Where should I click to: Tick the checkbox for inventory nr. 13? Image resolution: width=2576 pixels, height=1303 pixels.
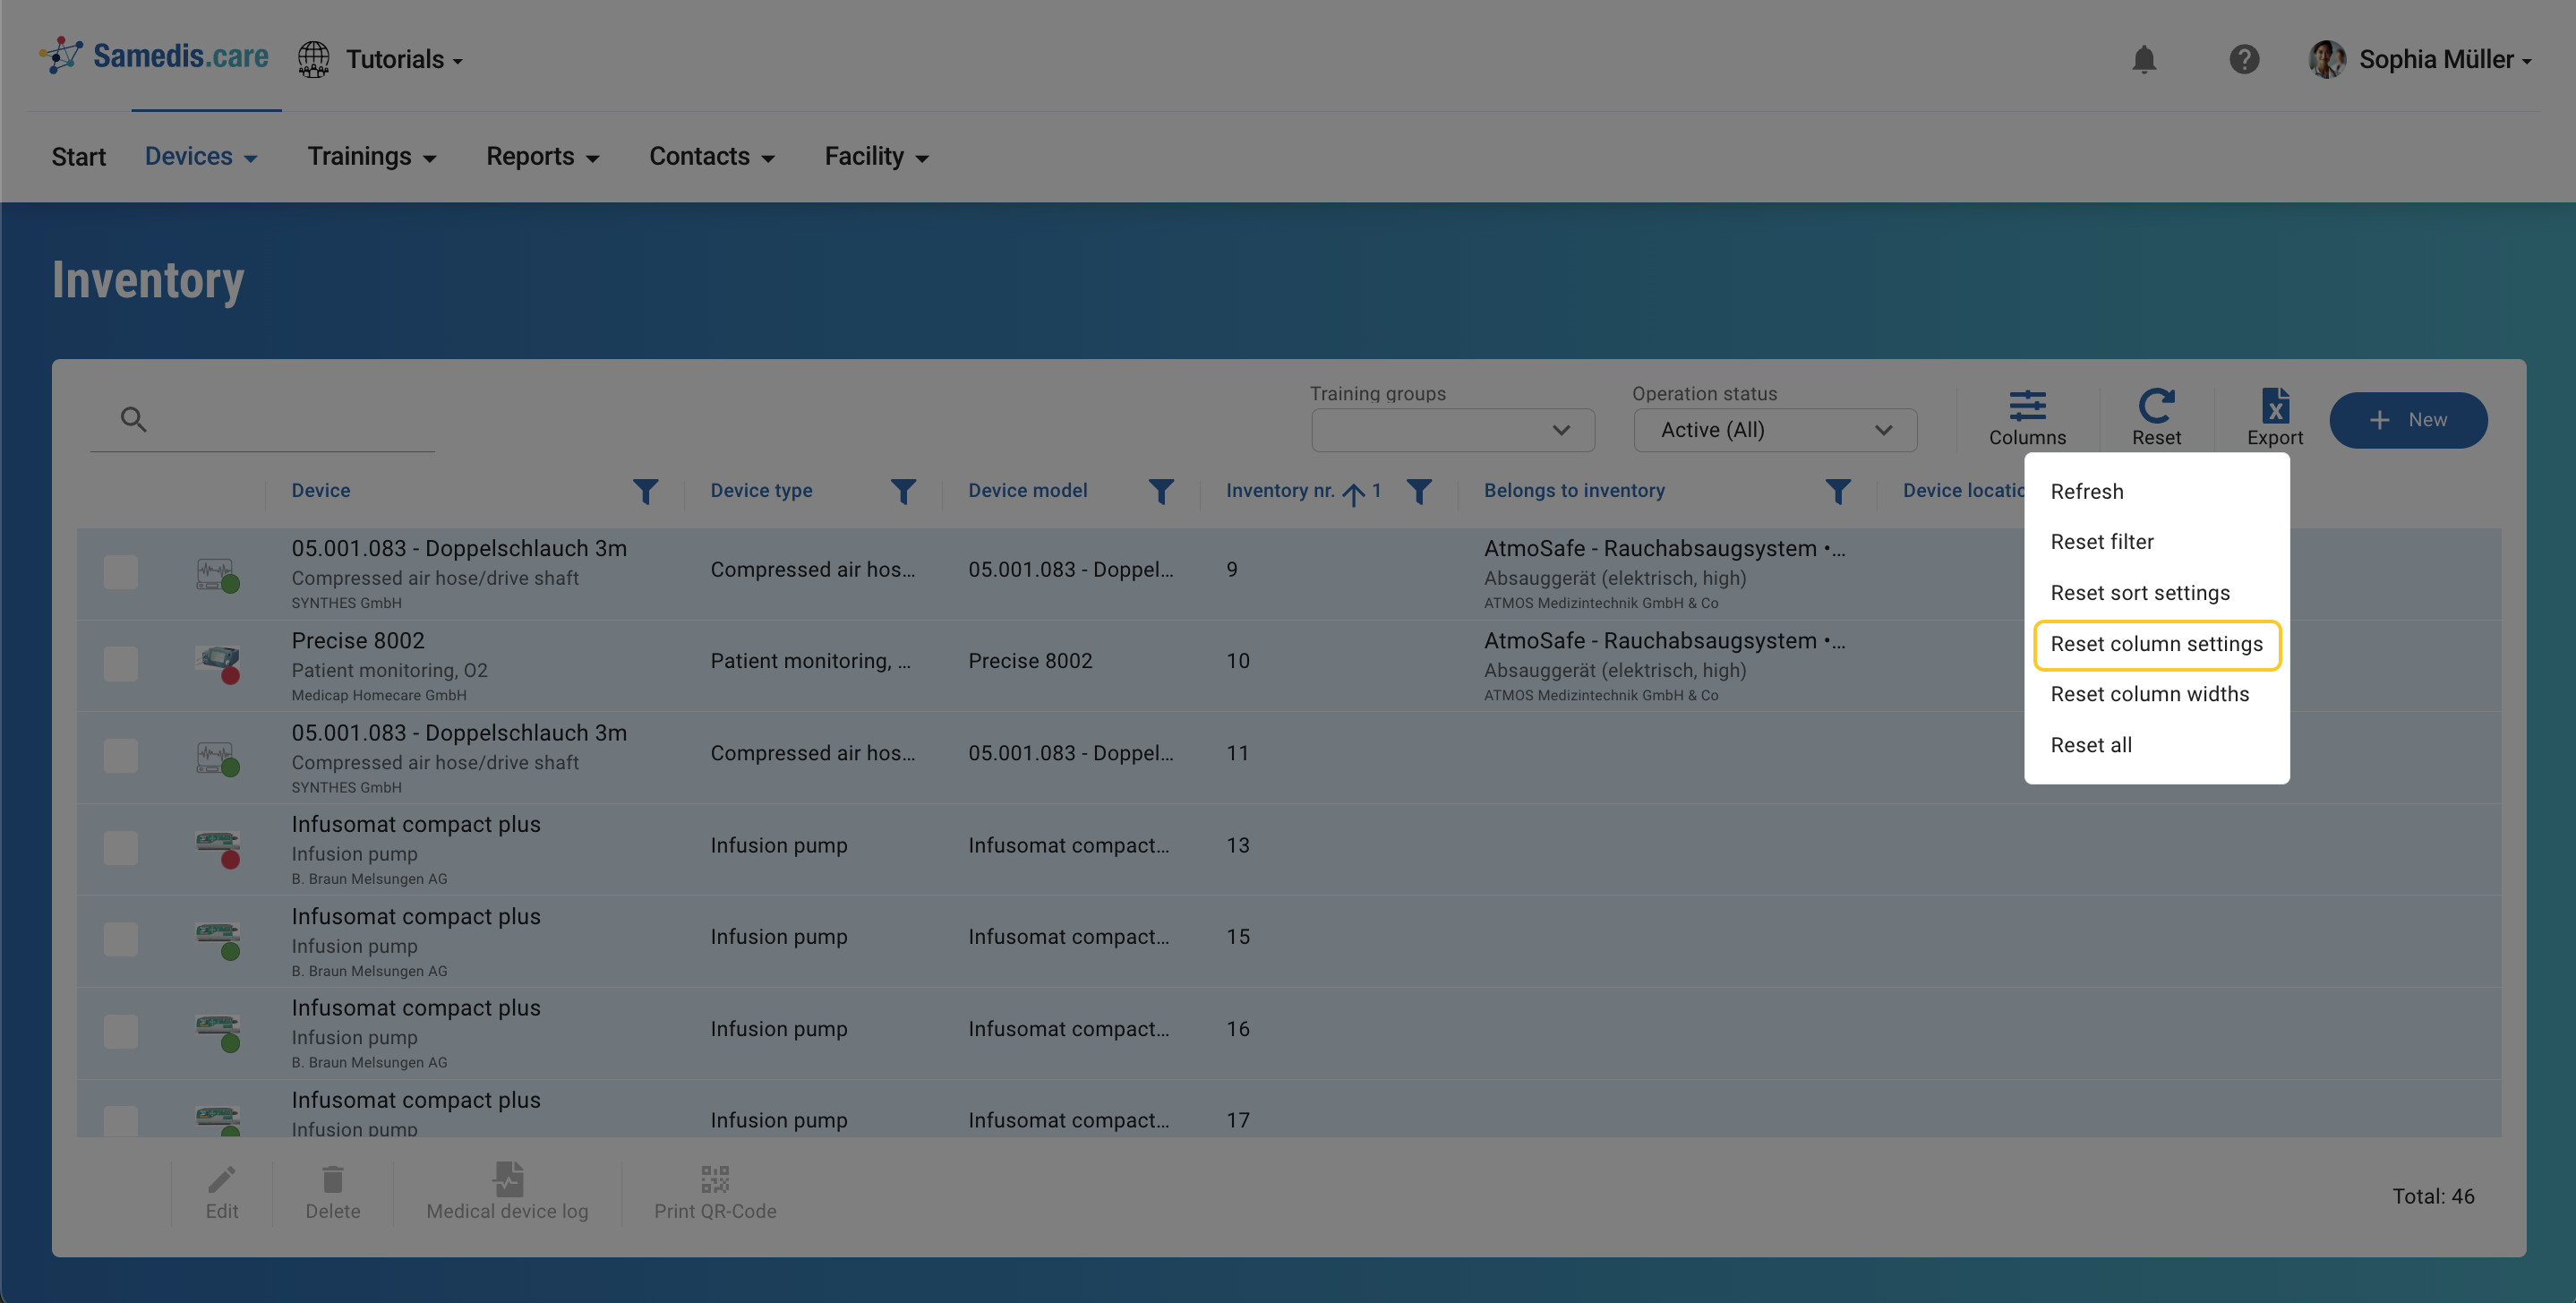click(121, 848)
